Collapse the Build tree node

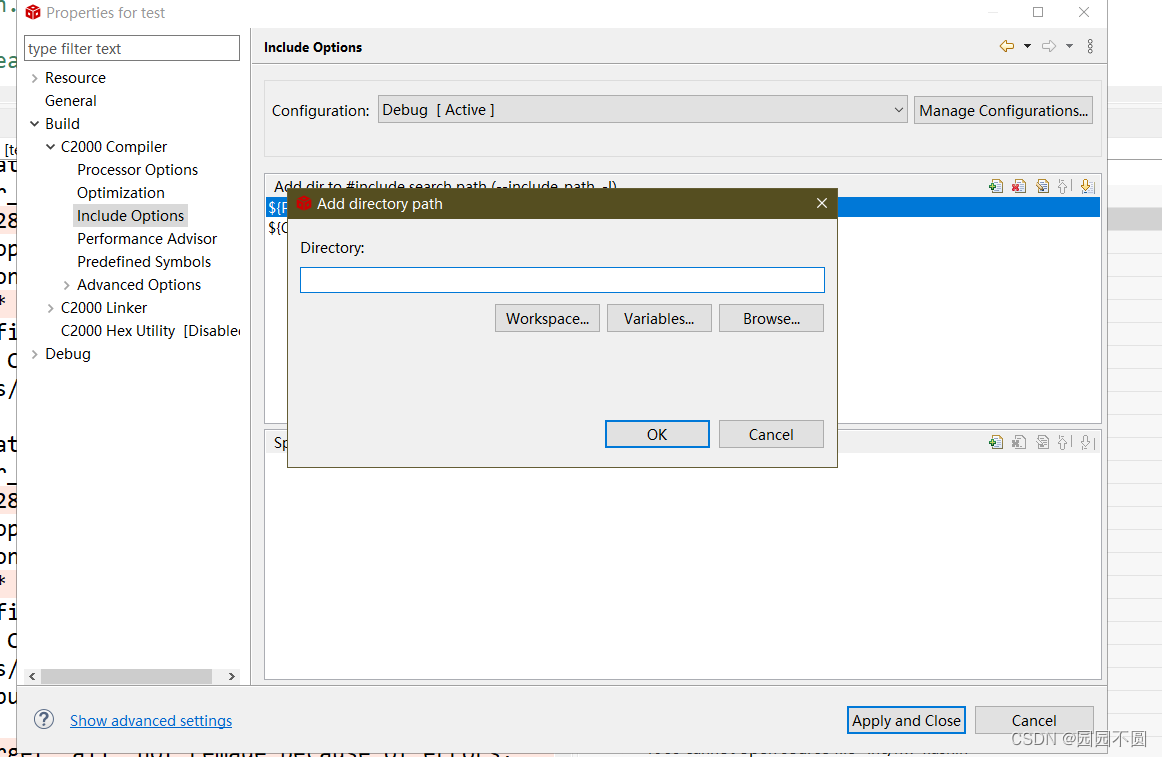point(35,123)
